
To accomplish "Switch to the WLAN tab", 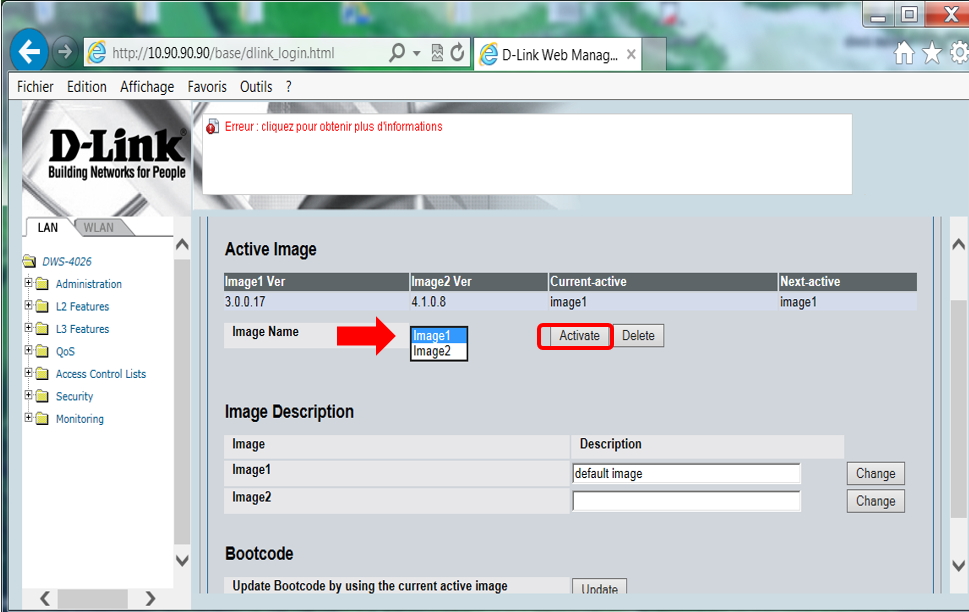I will tap(99, 227).
